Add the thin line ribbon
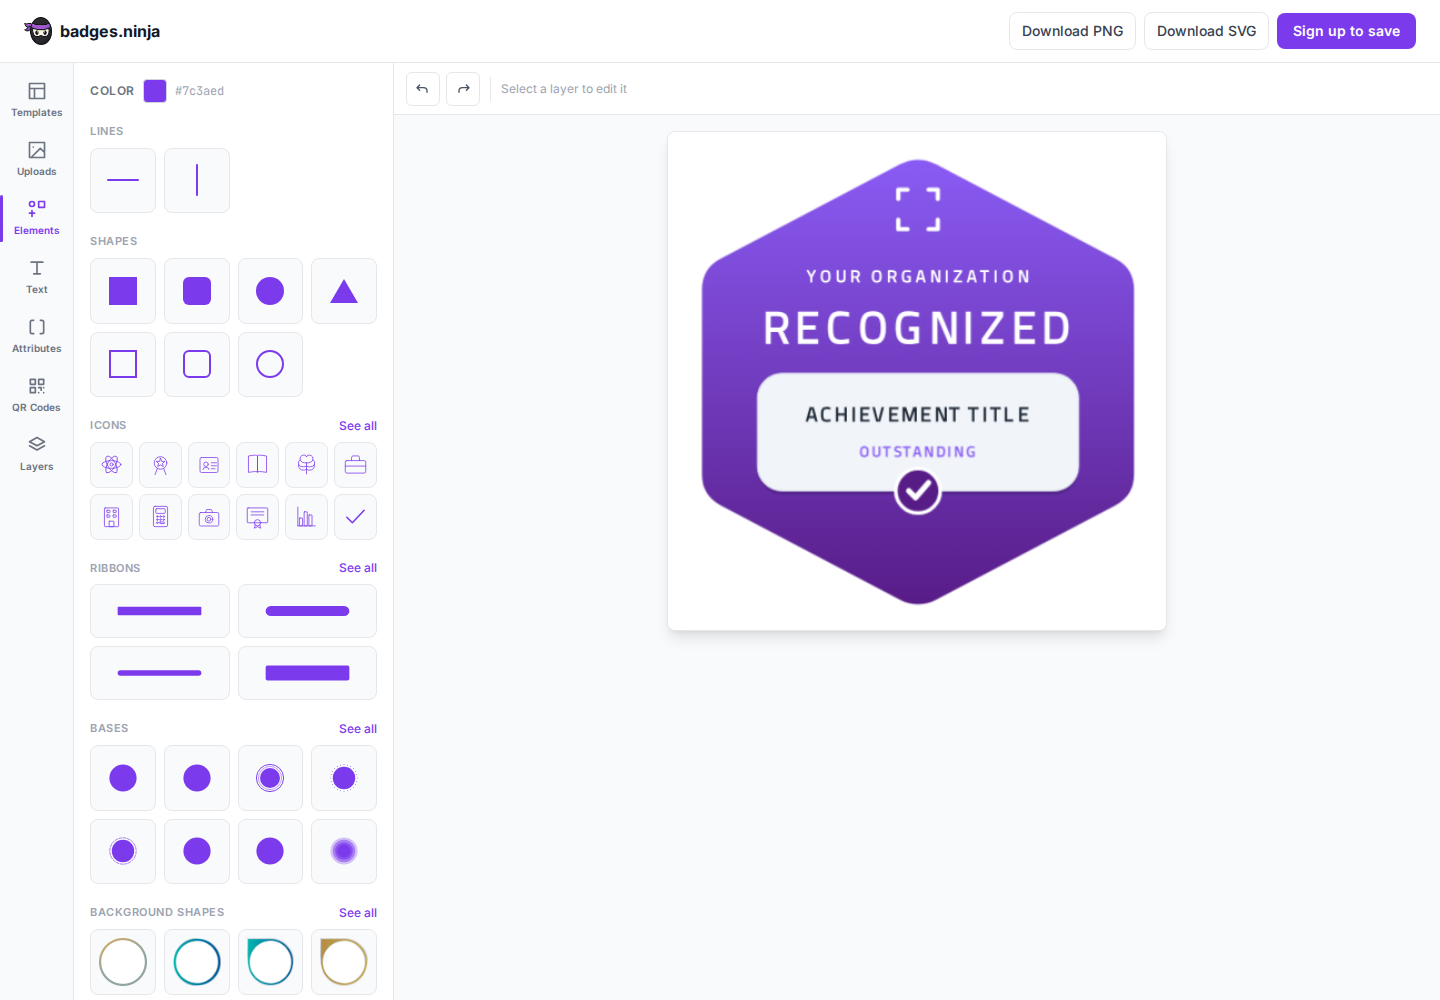This screenshot has width=1440, height=1000. pos(160,673)
